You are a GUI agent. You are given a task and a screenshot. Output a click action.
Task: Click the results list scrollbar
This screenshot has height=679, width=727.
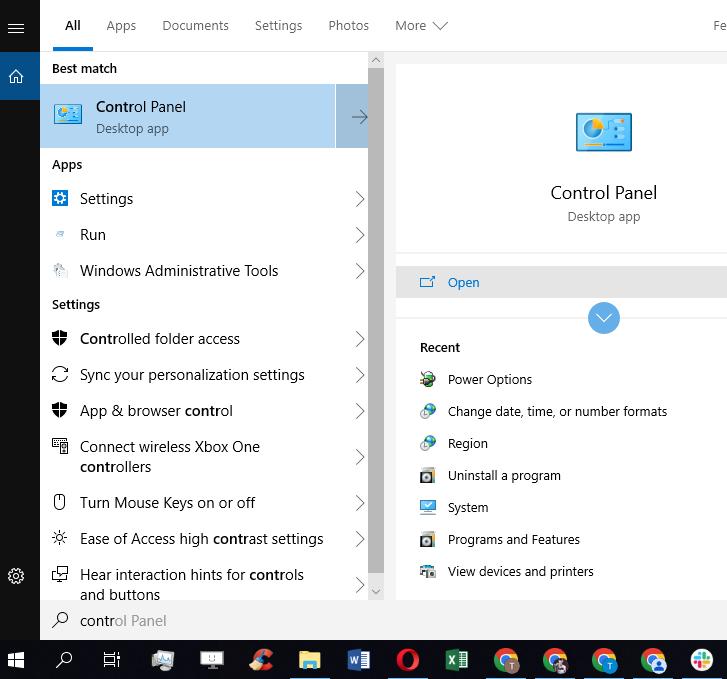[376, 320]
